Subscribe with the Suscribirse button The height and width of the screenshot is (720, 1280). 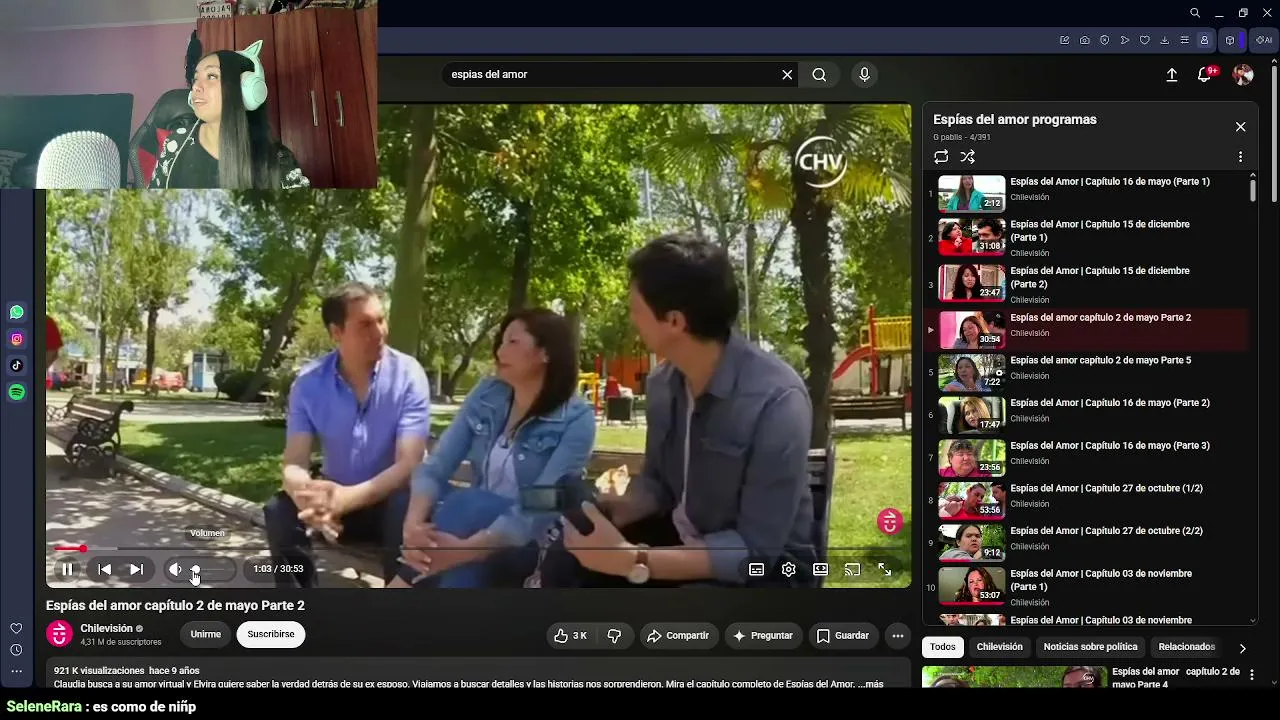[271, 634]
